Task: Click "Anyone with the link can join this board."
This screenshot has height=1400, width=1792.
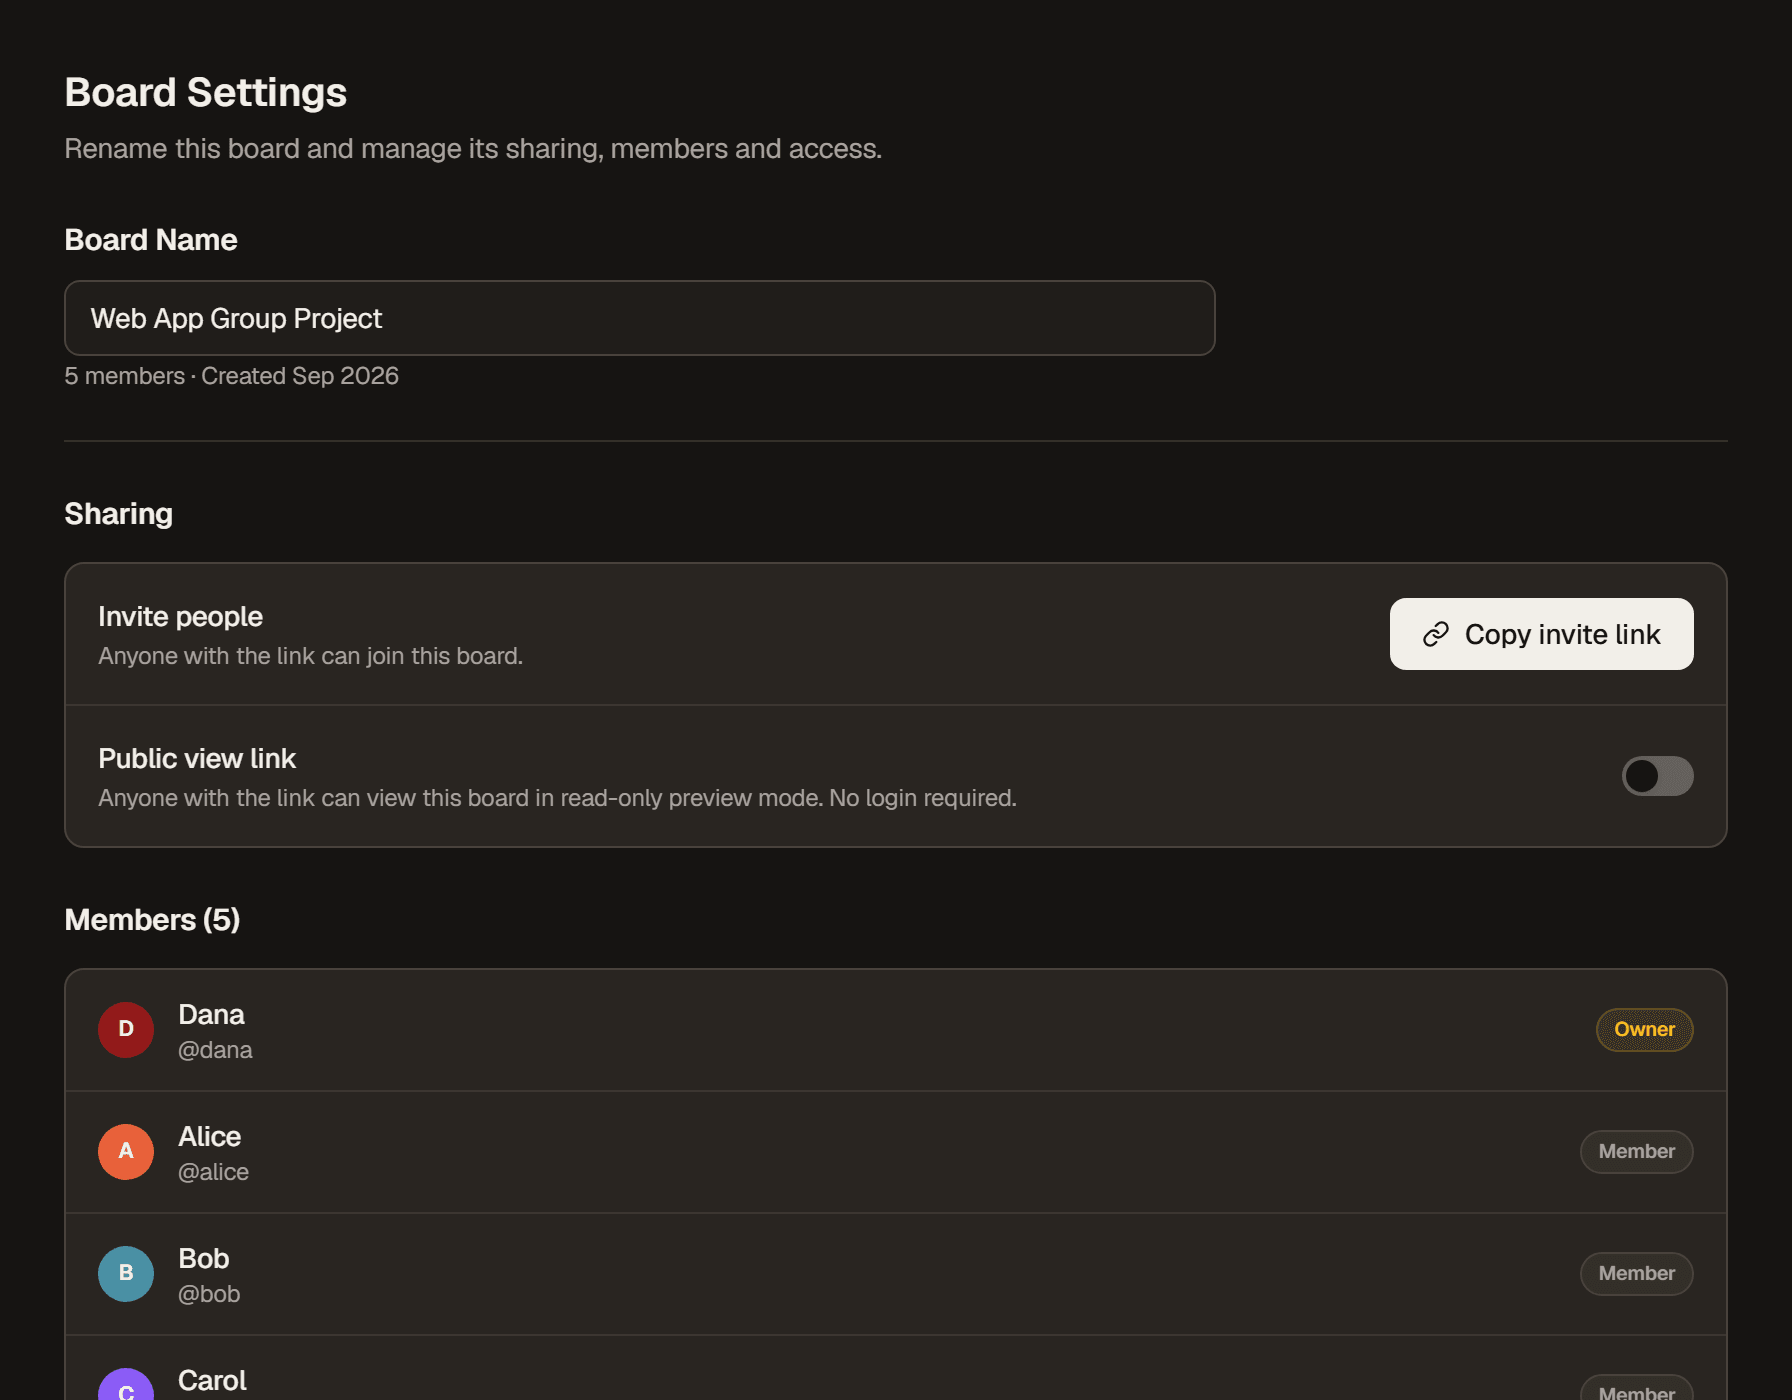Action: pos(311,656)
